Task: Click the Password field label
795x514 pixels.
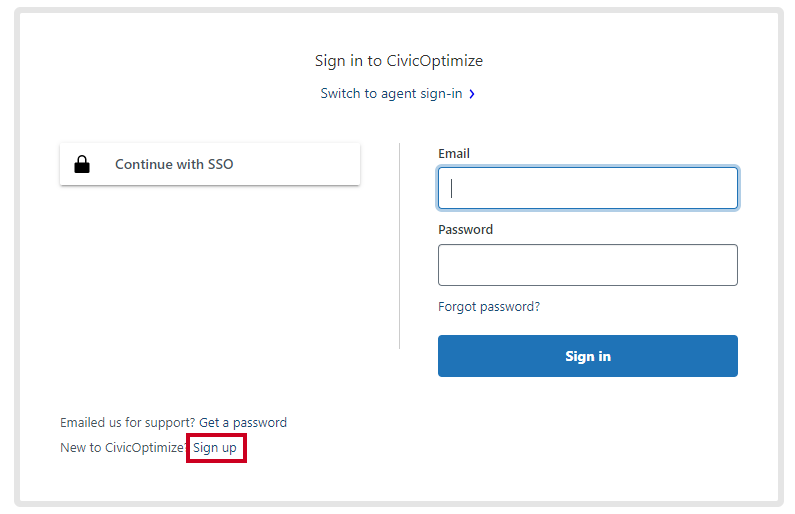Action: point(465,230)
